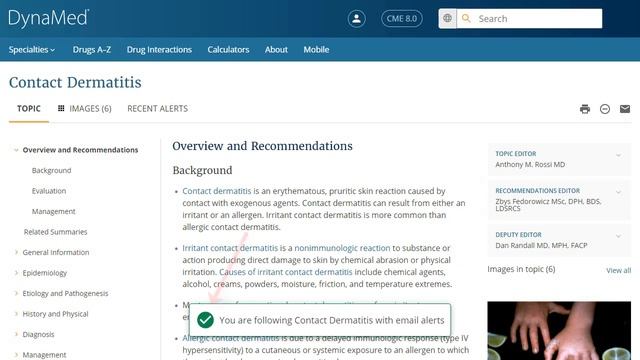Open Mobile in navigation bar

pos(316,50)
